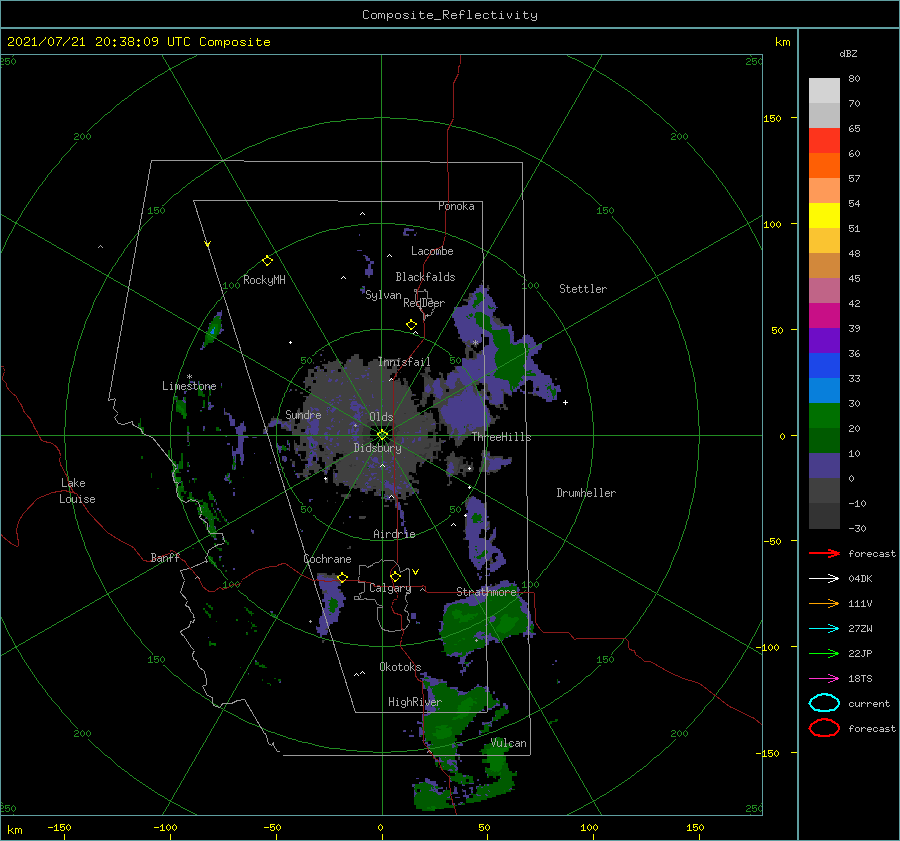The width and height of the screenshot is (900, 841).
Task: Click the HighRiver city label
Action: tap(415, 702)
